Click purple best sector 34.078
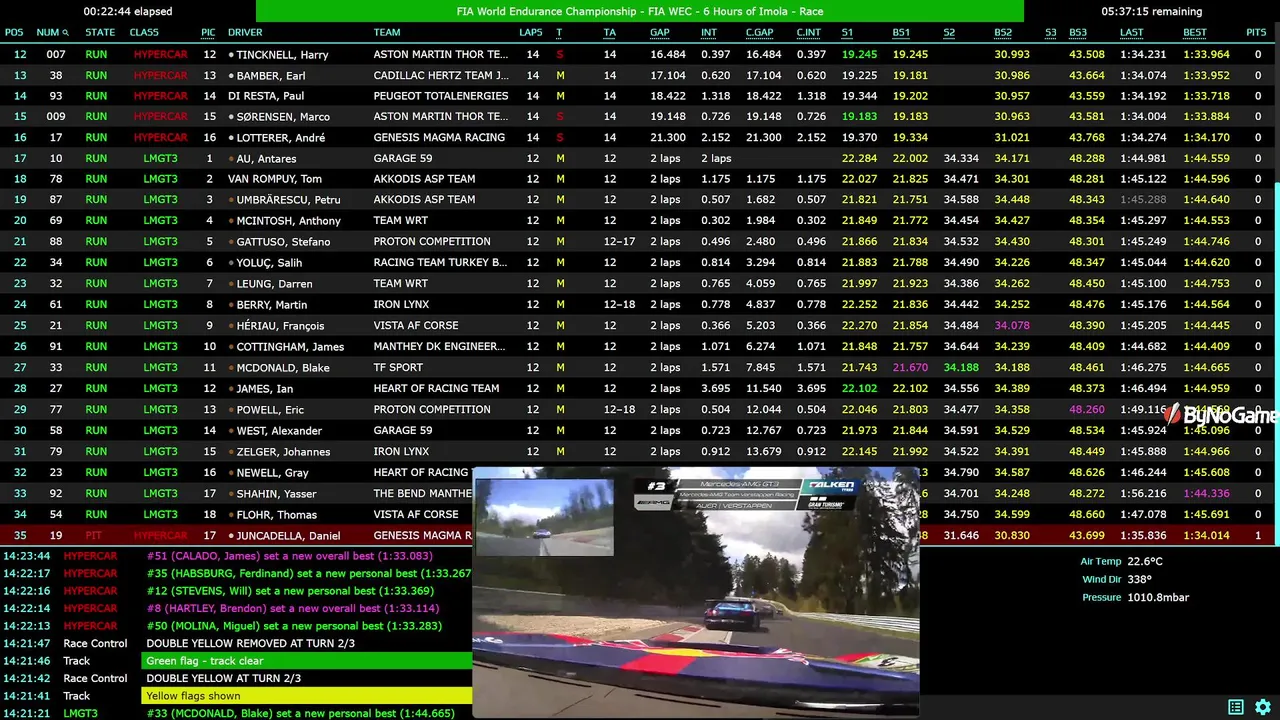This screenshot has height=720, width=1280. [1012, 326]
